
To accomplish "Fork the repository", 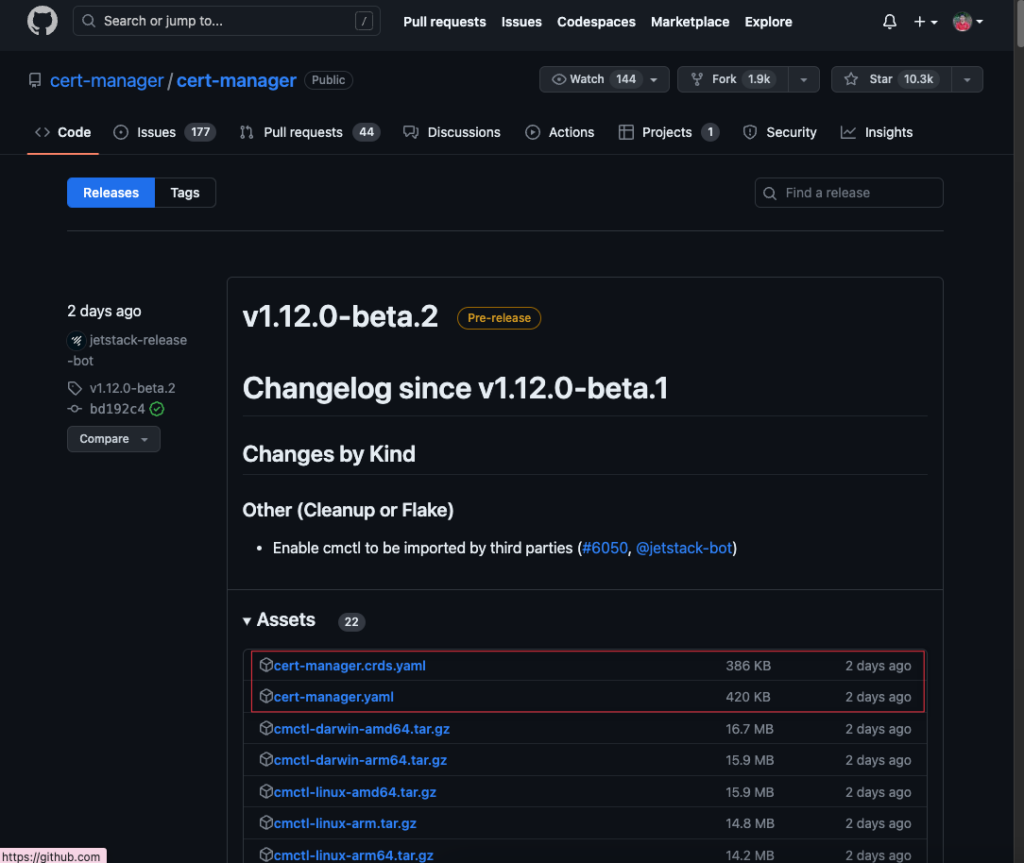I will (733, 79).
